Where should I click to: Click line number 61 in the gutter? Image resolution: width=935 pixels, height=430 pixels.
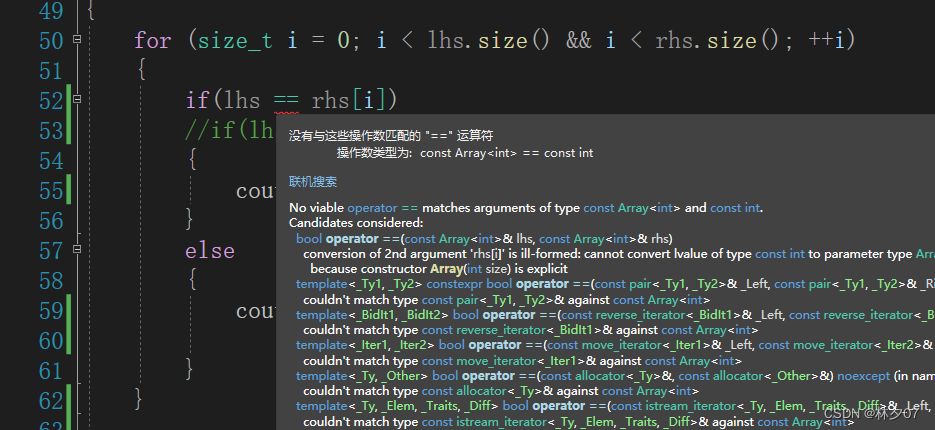pyautogui.click(x=51, y=371)
